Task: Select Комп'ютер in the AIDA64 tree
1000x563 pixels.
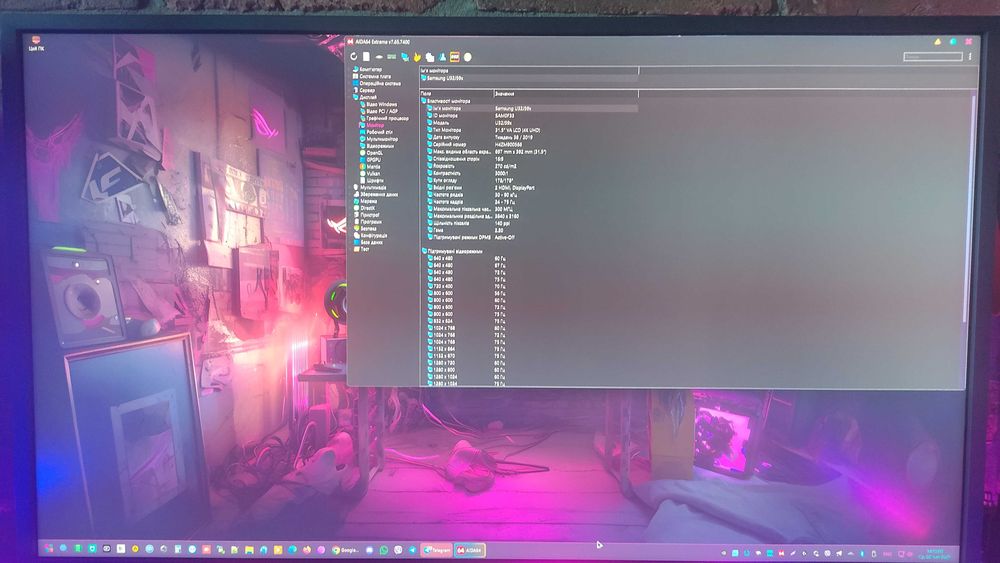Action: (367, 69)
